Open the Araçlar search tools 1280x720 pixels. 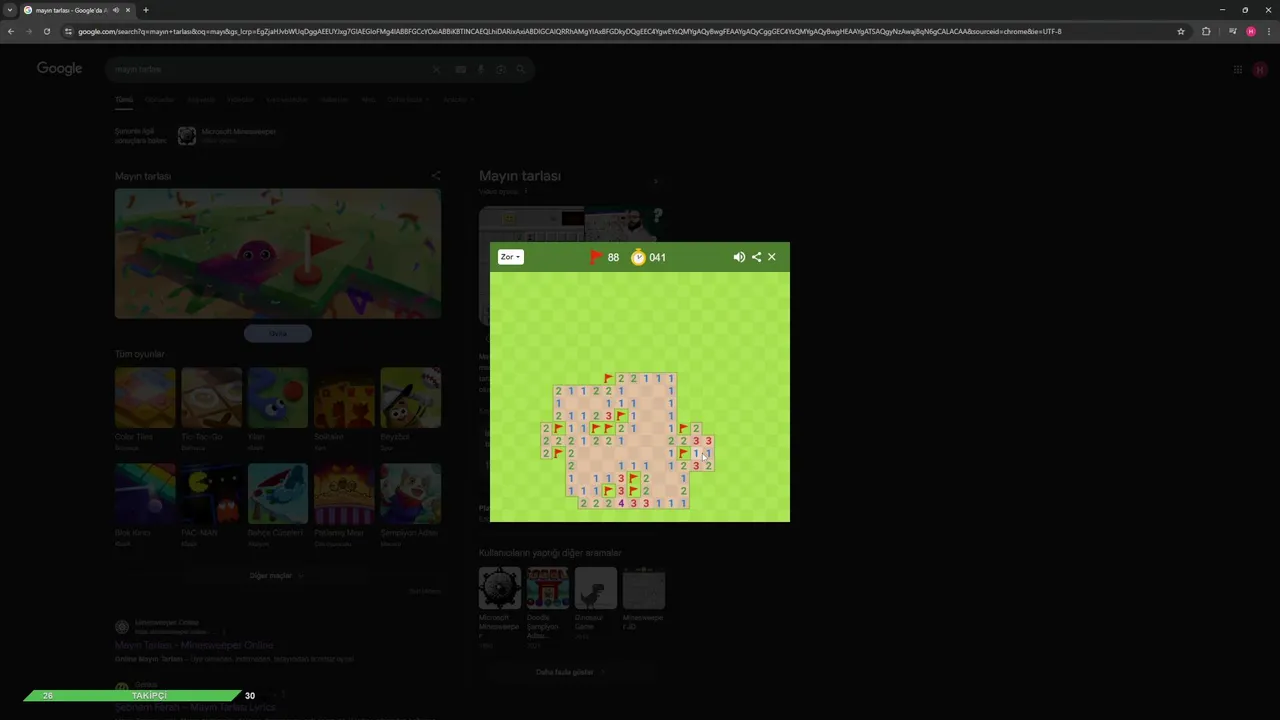pos(458,100)
